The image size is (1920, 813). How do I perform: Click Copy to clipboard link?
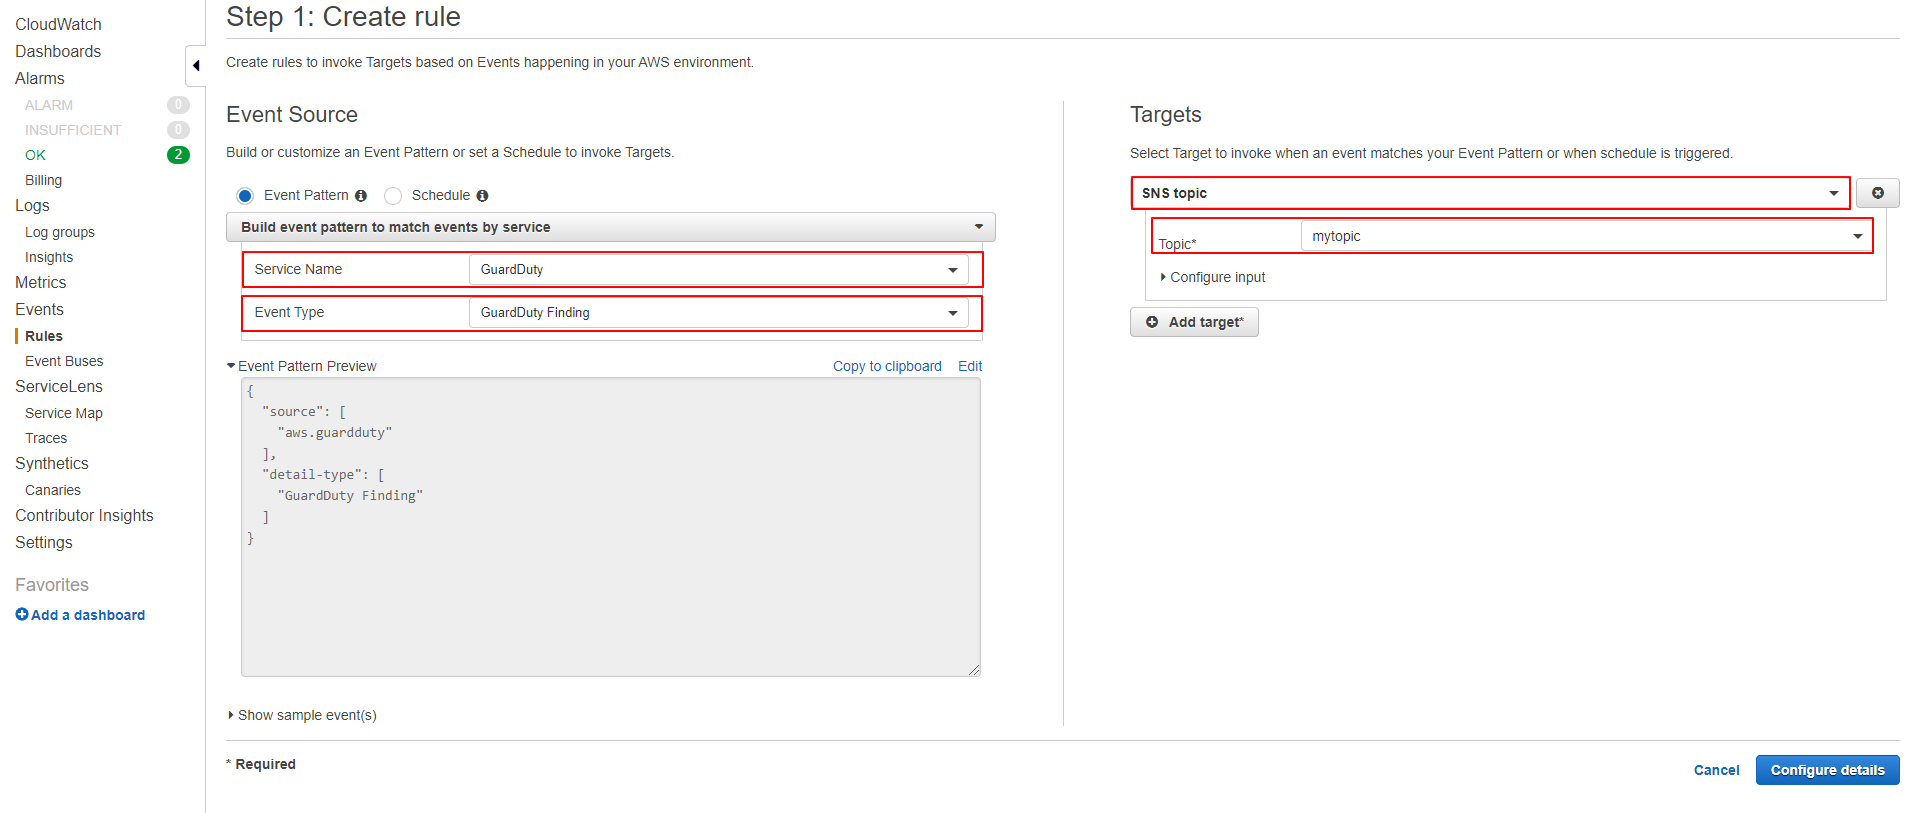click(887, 366)
